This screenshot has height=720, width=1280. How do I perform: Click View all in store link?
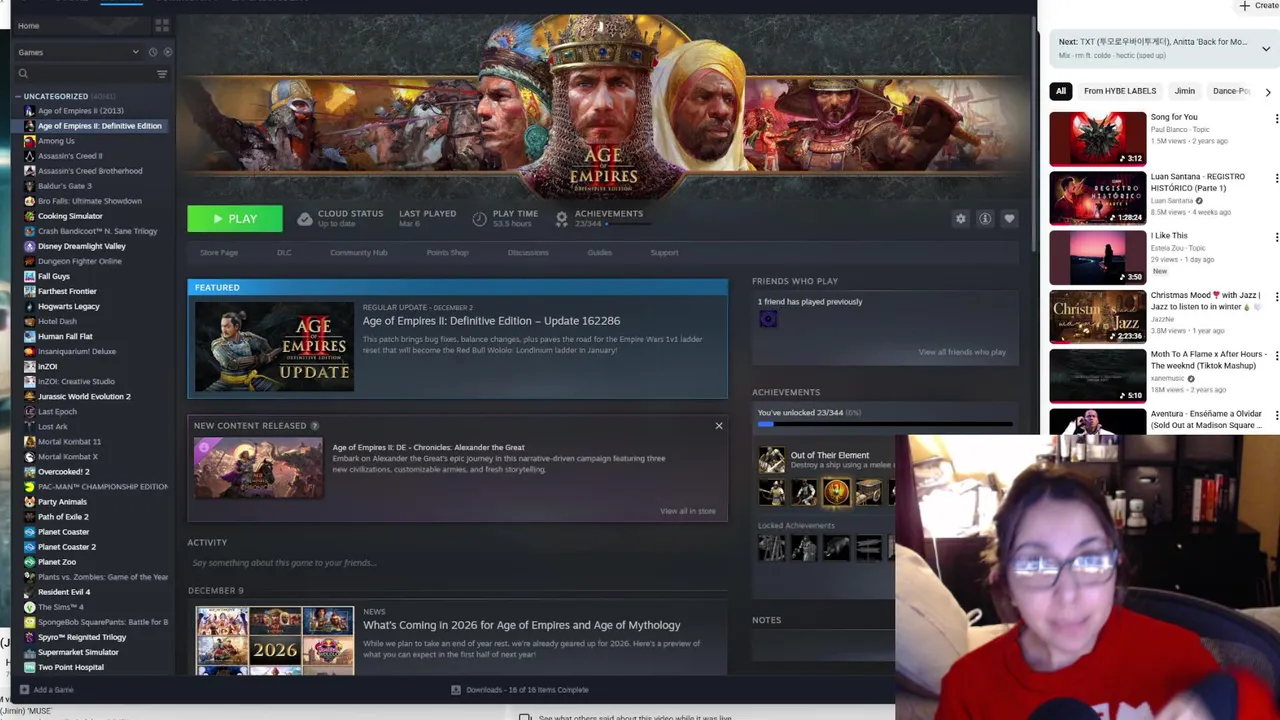point(688,511)
